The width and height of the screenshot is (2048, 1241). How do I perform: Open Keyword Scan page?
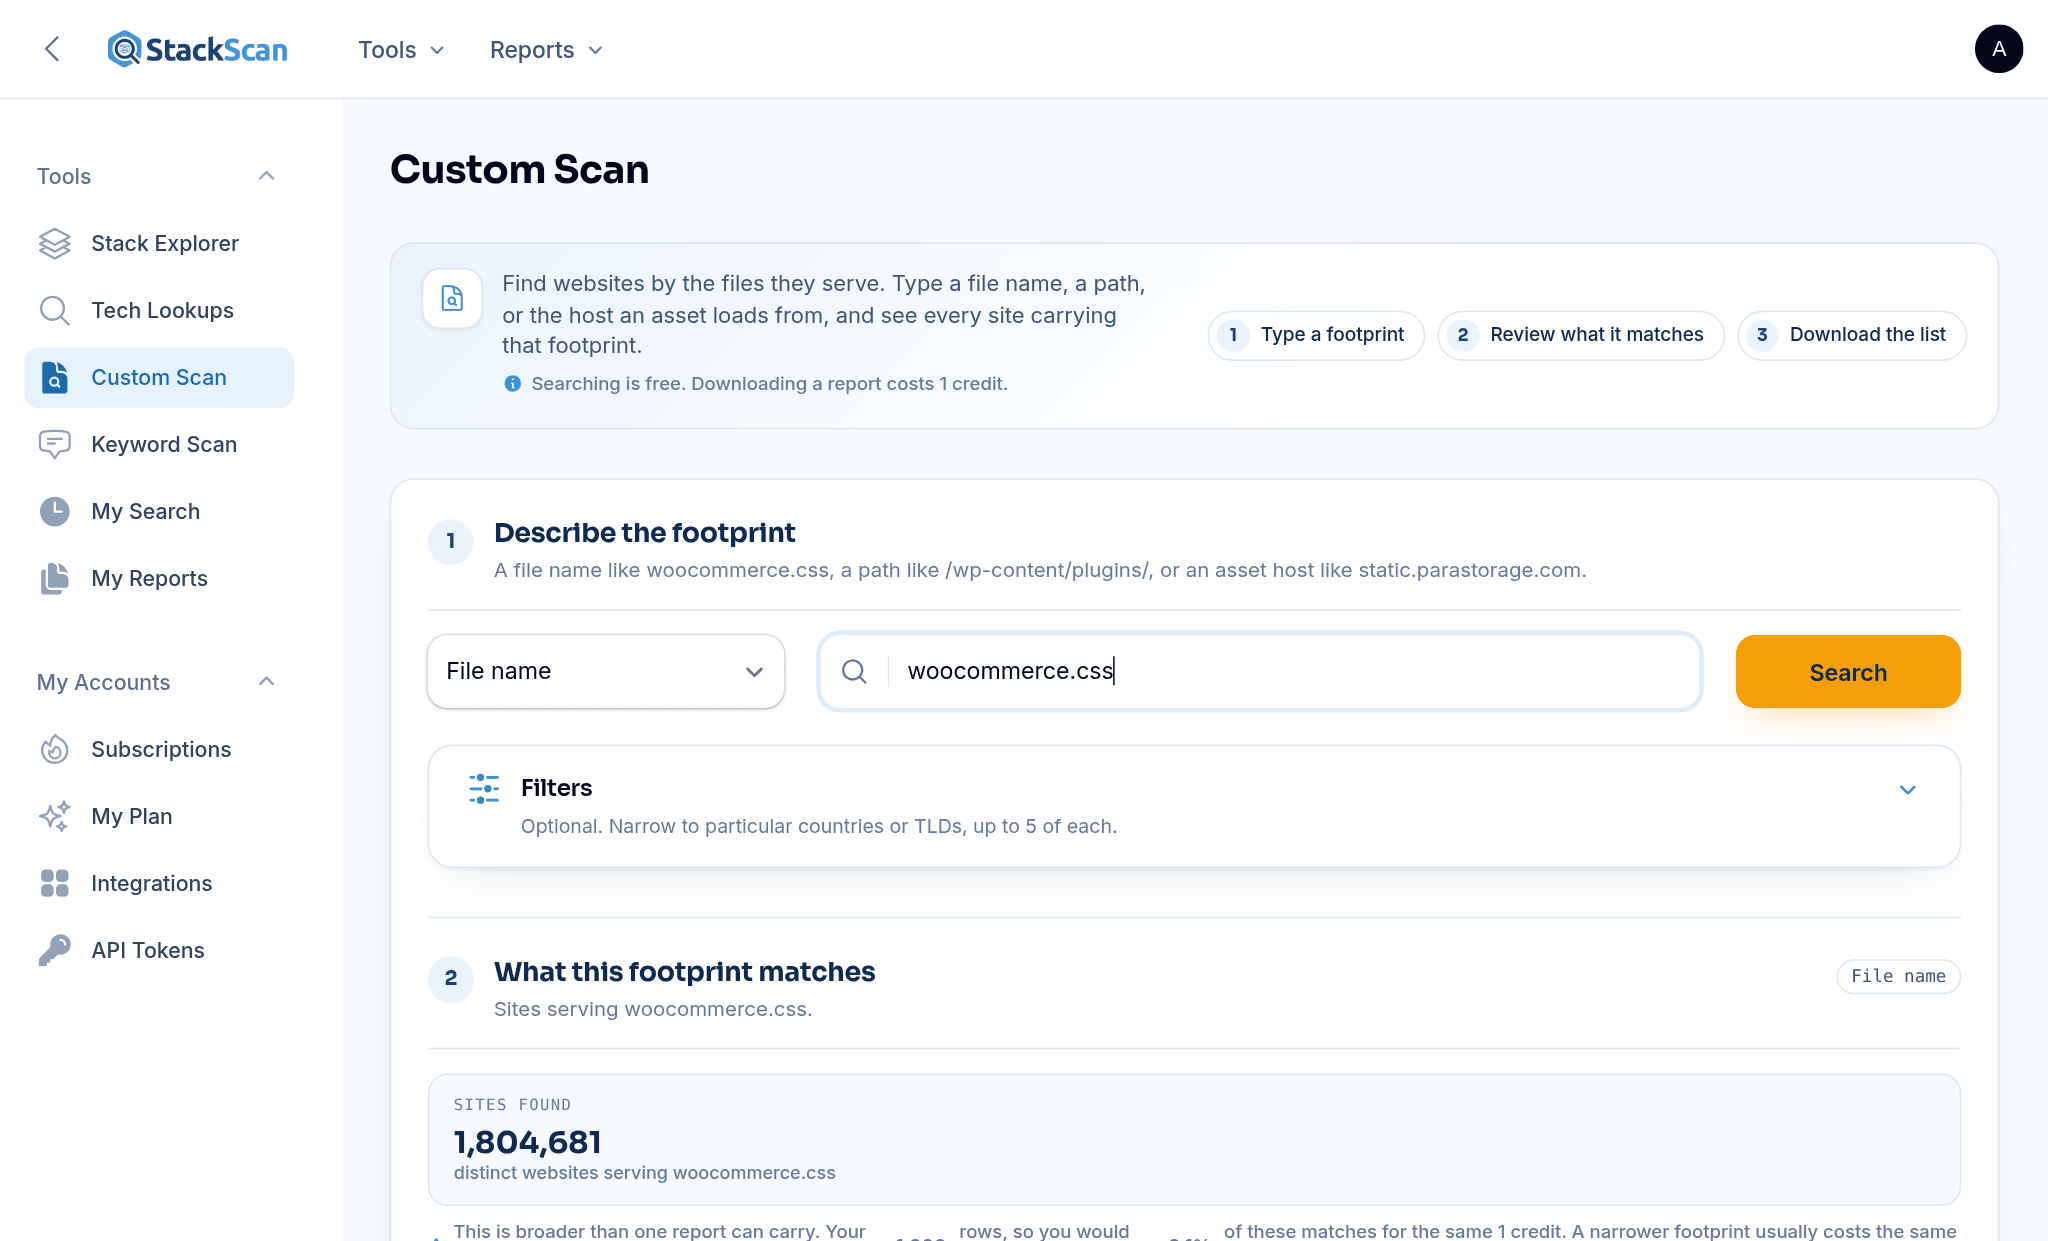click(159, 444)
